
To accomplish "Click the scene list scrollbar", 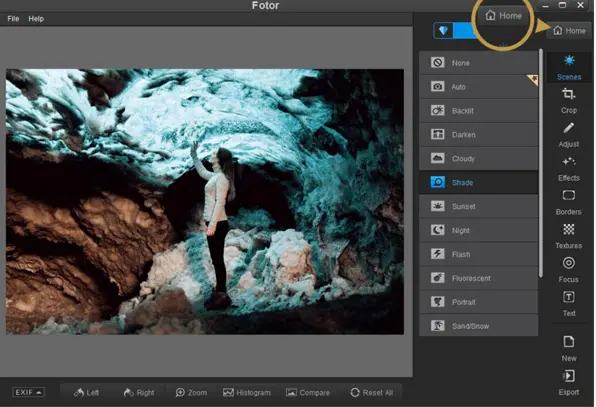I will pyautogui.click(x=541, y=163).
